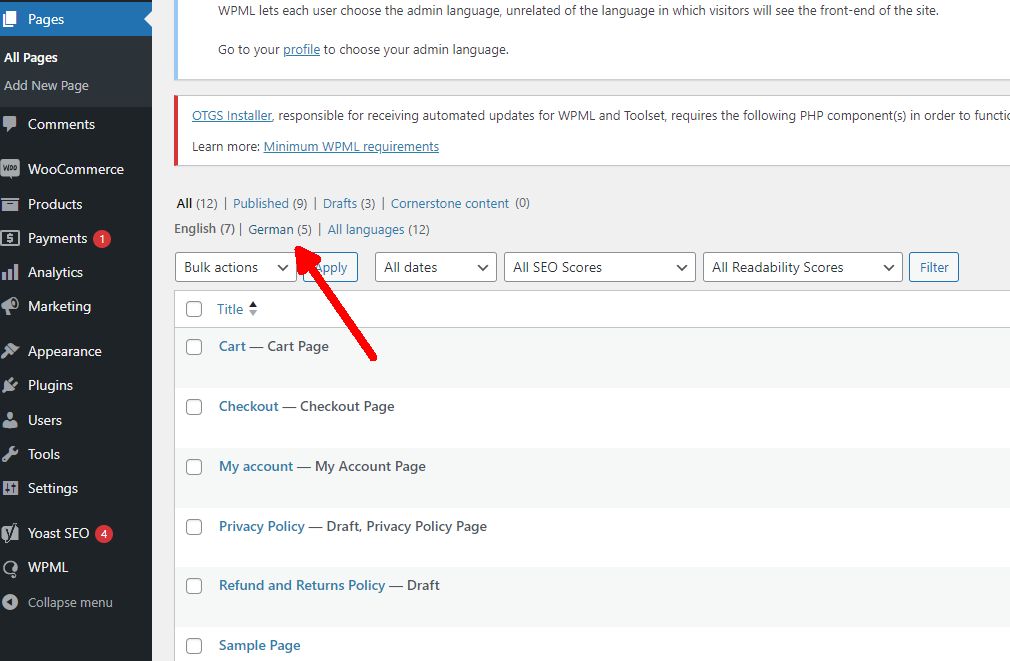This screenshot has height=661, width=1010.
Task: Click the Apply button
Action: coord(330,267)
